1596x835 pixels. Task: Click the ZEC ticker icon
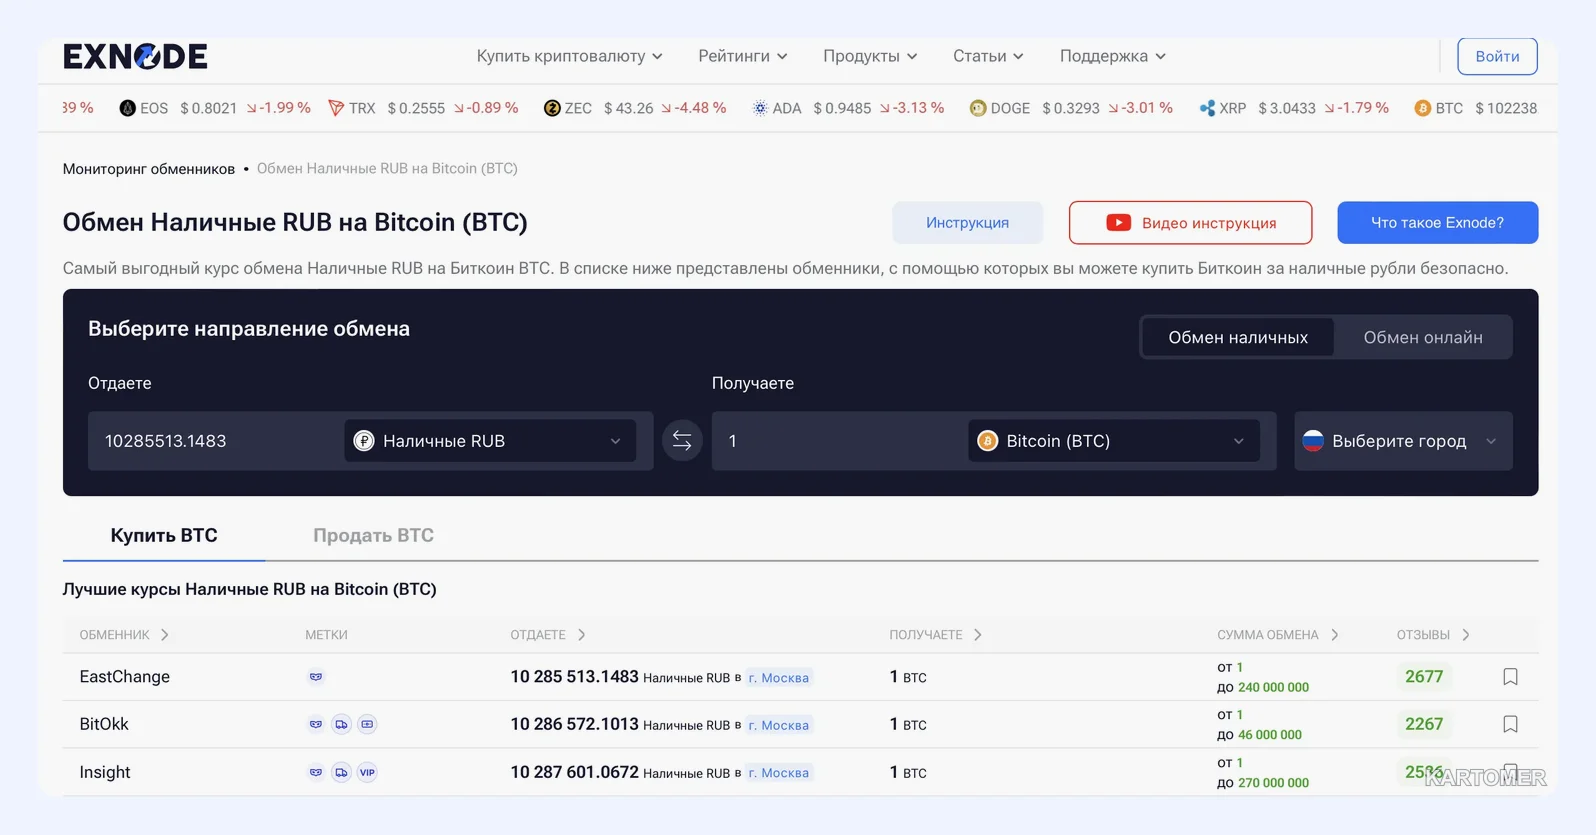click(x=552, y=108)
